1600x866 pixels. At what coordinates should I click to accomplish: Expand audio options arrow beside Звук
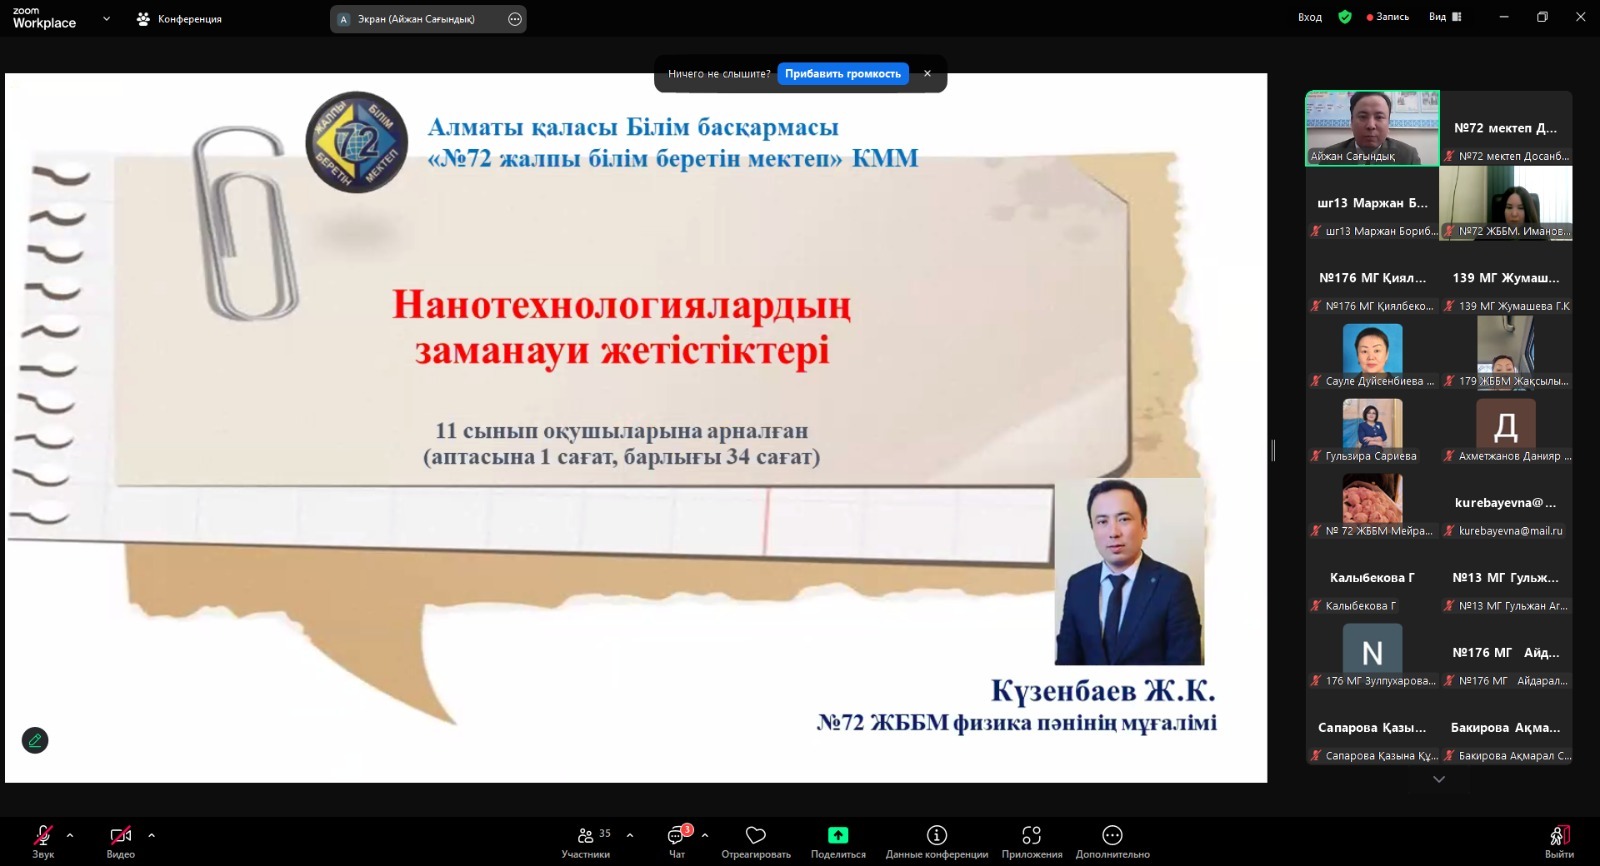click(70, 835)
